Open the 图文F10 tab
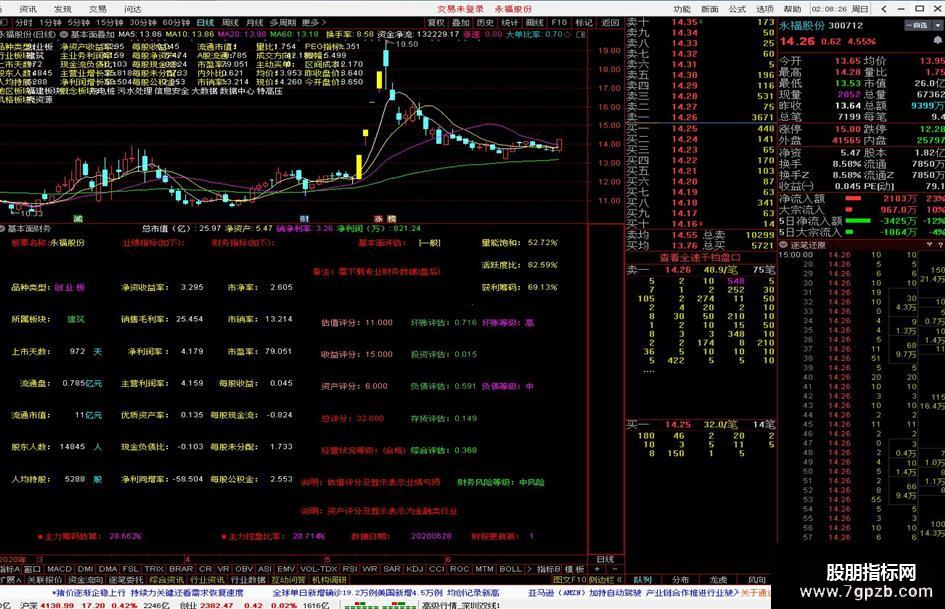Image resolution: width=945 pixels, height=609 pixels. [570, 579]
